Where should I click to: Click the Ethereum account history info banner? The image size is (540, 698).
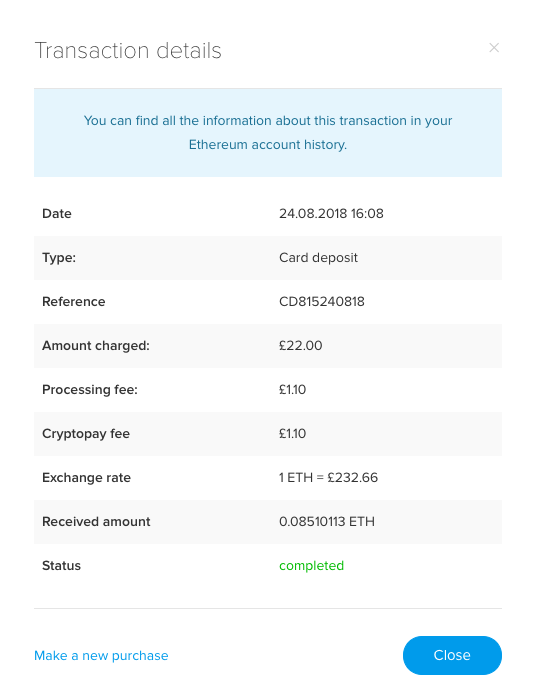(x=268, y=133)
